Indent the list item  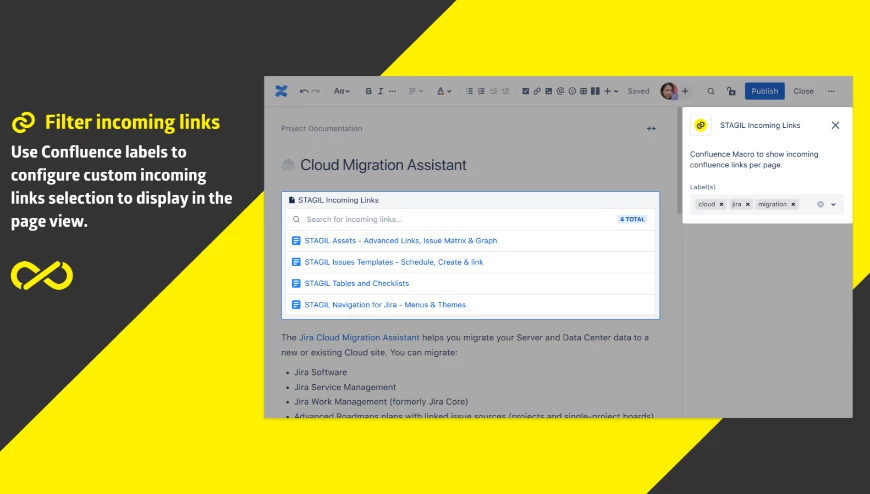click(x=505, y=91)
